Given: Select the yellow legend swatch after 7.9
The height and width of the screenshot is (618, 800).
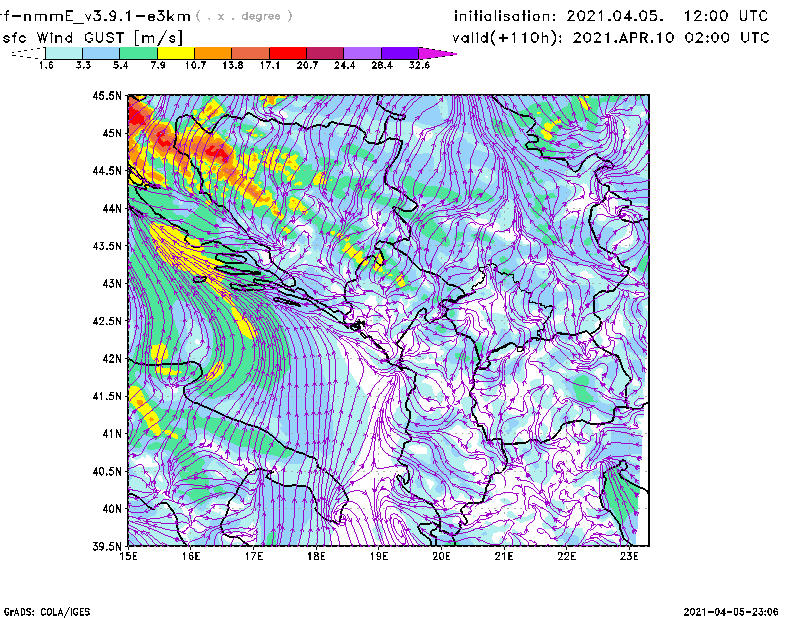Looking at the screenshot, I should coord(176,53).
